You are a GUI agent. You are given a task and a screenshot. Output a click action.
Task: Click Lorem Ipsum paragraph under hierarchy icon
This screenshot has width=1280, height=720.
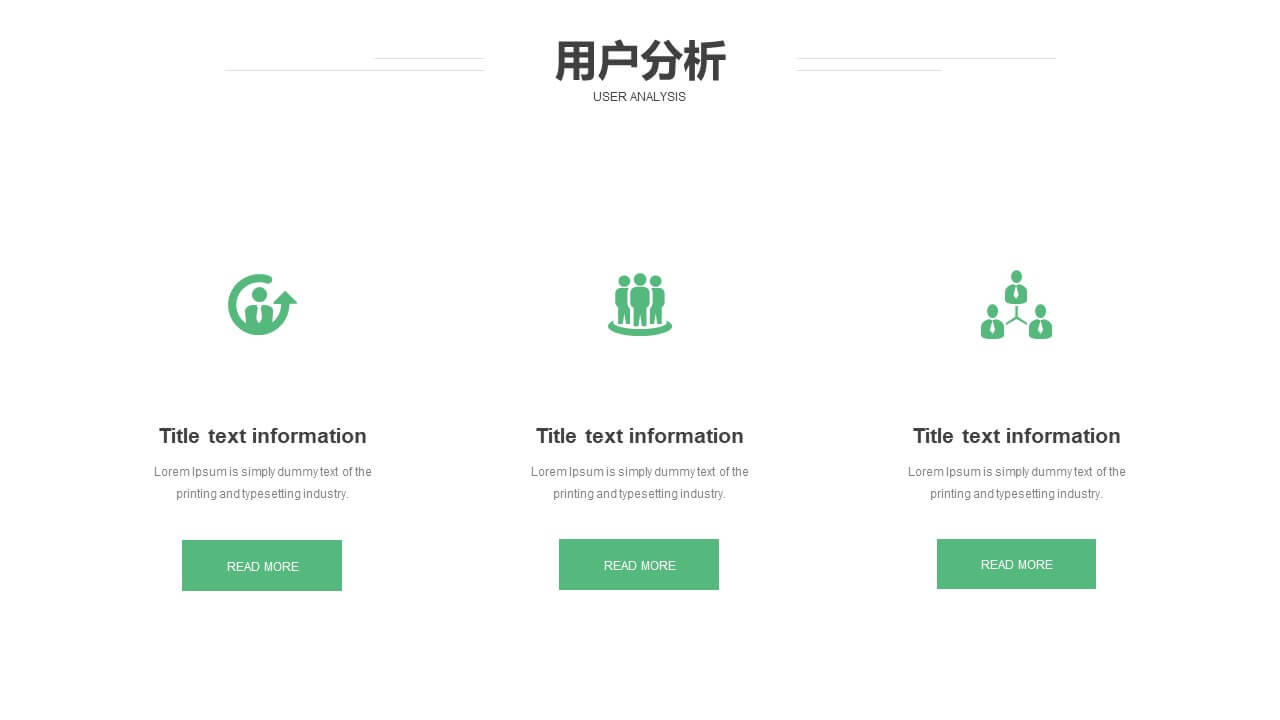point(1017,483)
